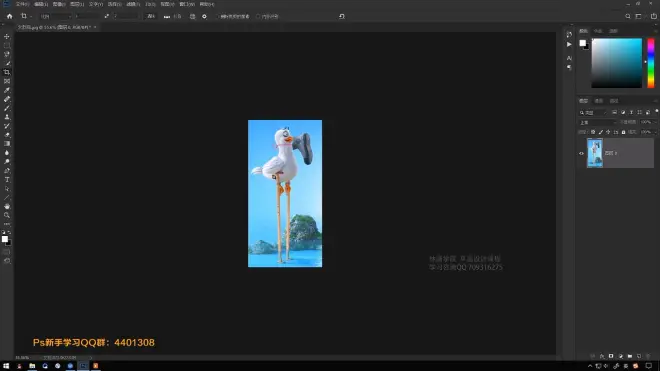The image size is (660, 371).
Task: Open the layer blend mode dropdown
Action: click(598, 122)
